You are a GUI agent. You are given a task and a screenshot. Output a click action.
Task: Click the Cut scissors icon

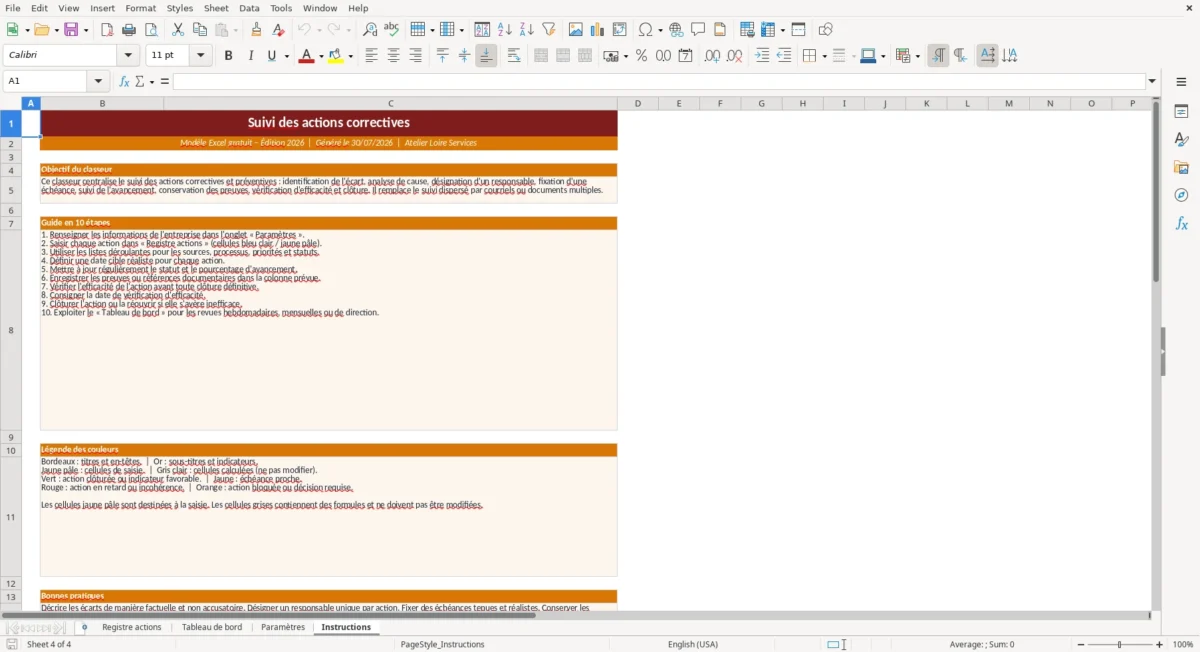[178, 30]
